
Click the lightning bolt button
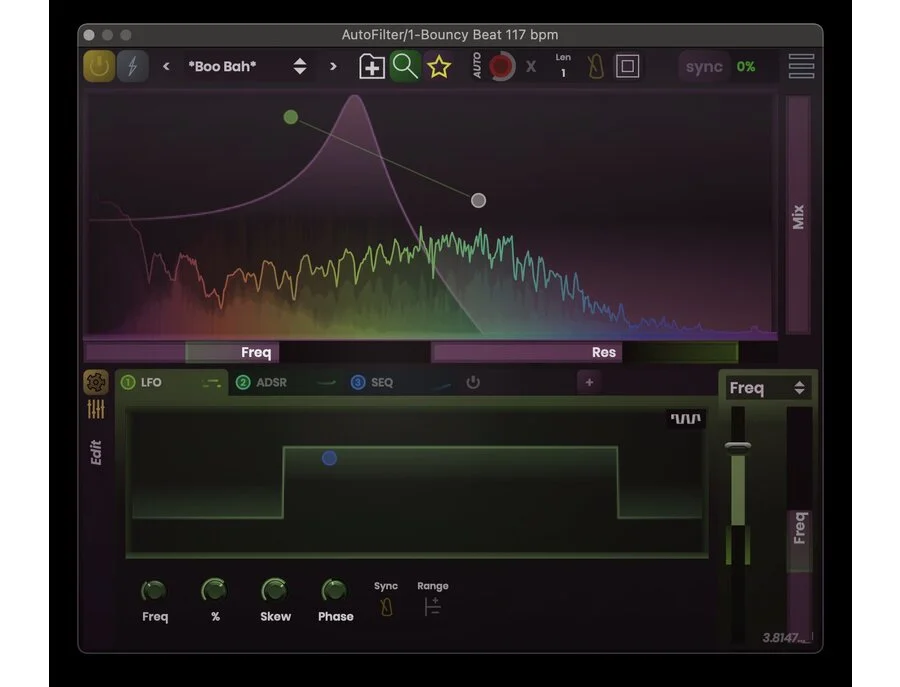(133, 67)
